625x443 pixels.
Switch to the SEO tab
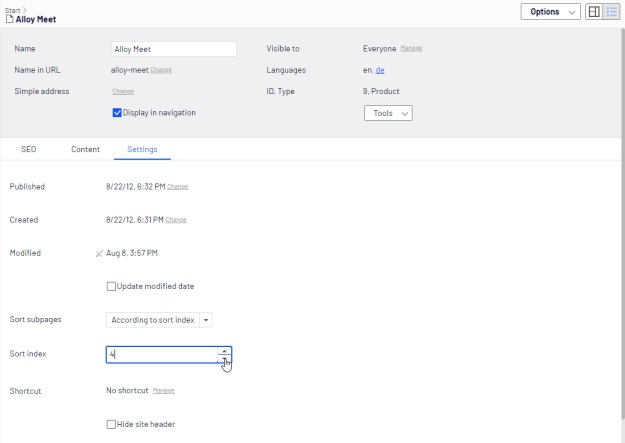[29, 149]
